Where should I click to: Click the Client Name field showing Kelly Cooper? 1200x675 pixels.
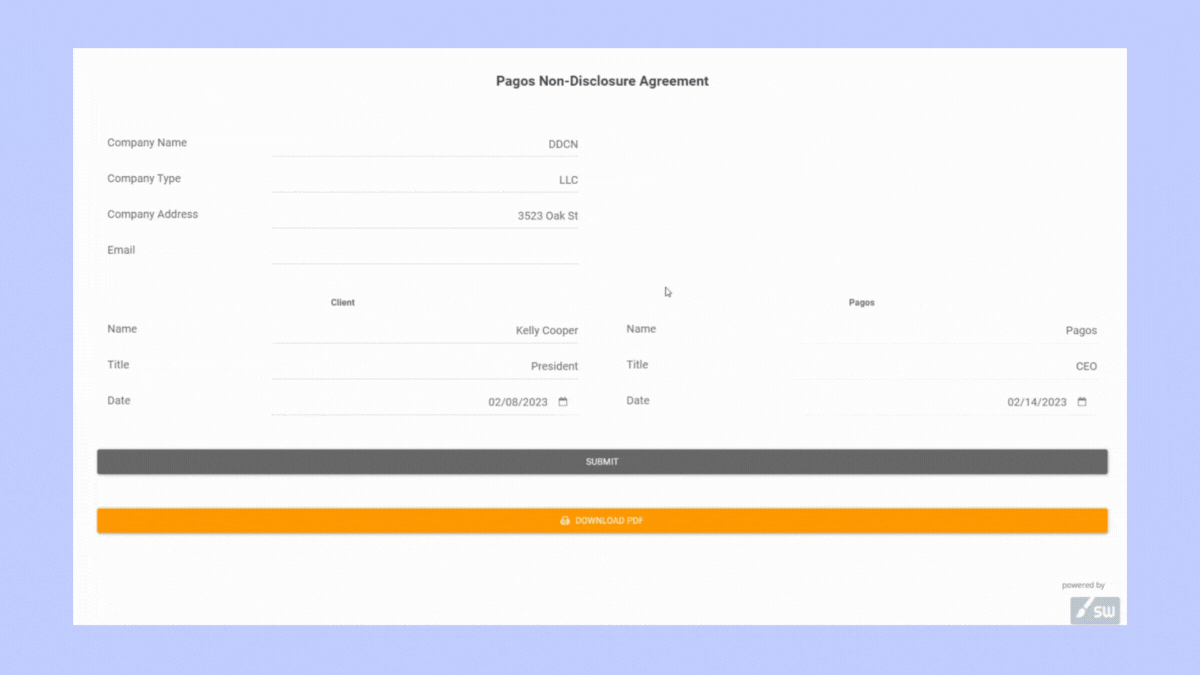[425, 330]
